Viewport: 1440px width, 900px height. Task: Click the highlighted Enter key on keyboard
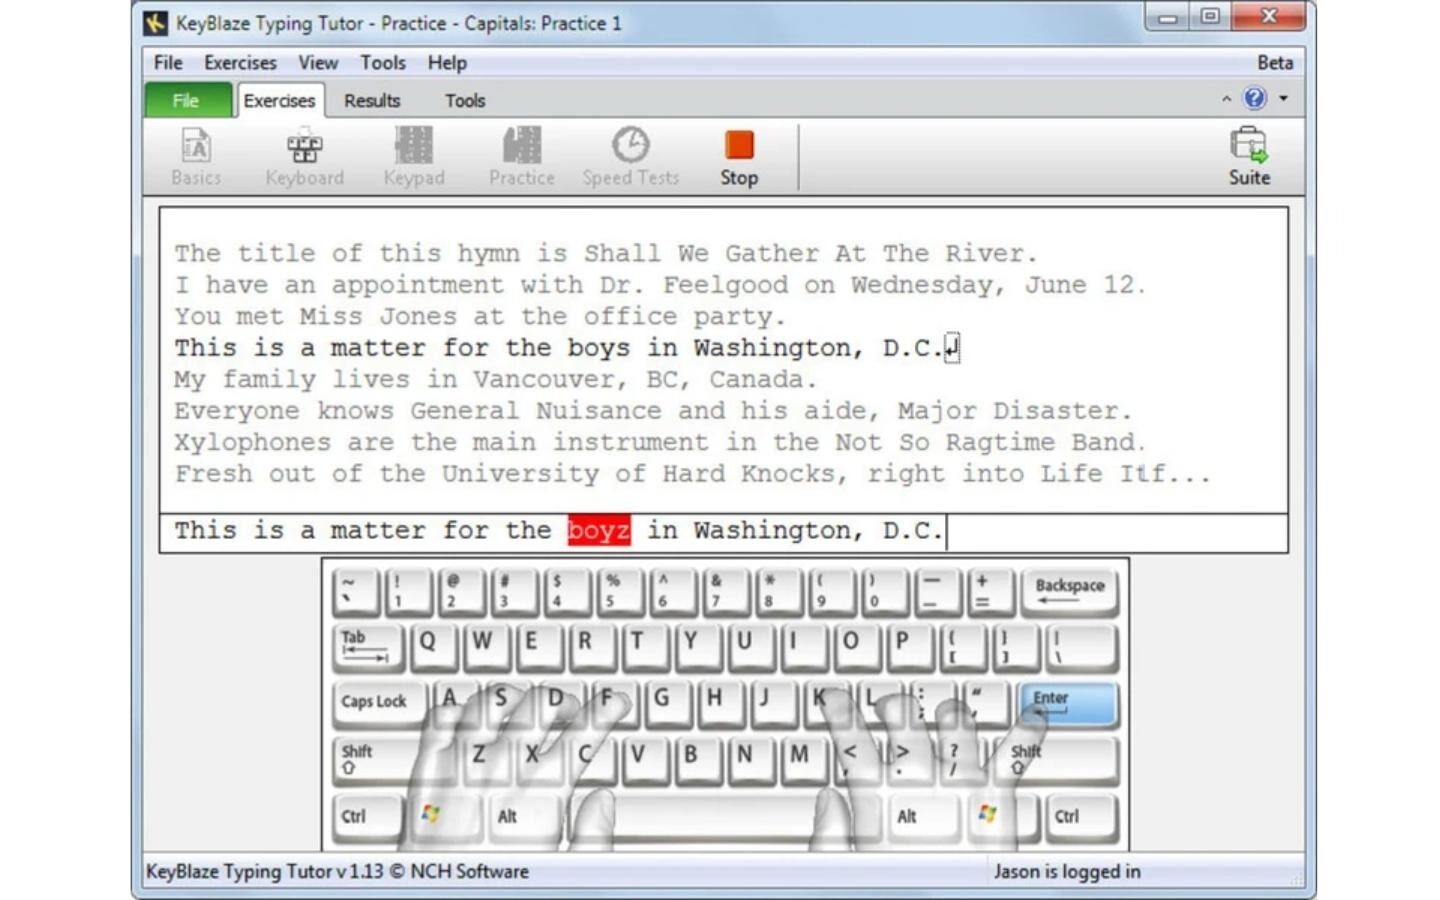point(1067,703)
